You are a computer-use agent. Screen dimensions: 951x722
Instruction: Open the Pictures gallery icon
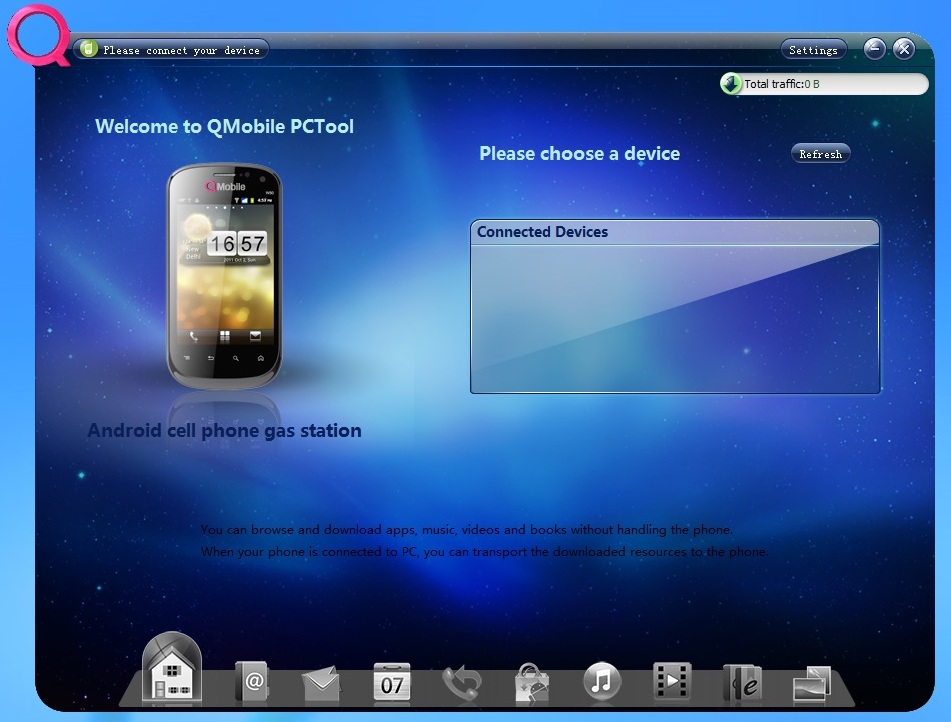tap(812, 686)
